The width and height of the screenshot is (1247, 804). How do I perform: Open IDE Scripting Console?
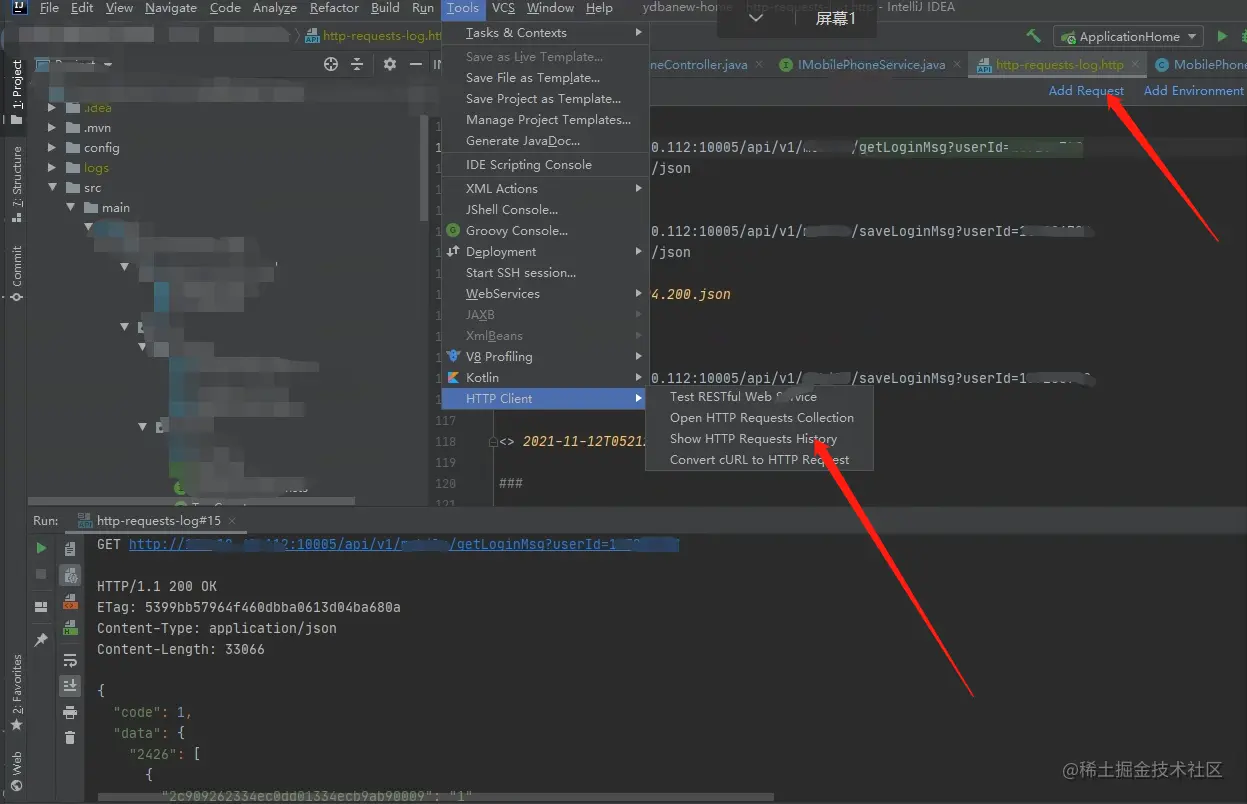545,164
